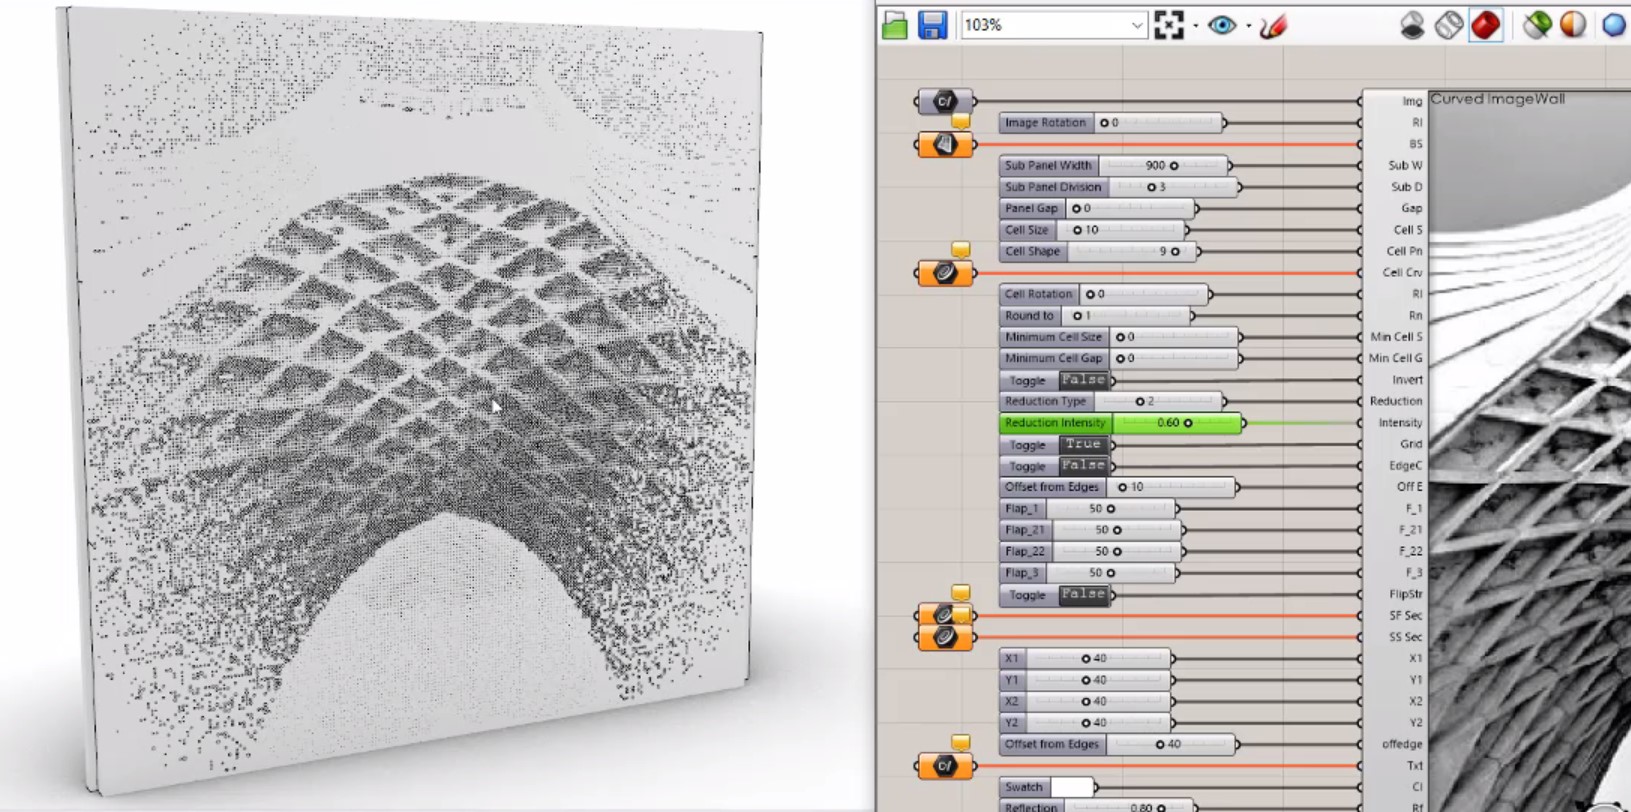Click the Reduction Intensity slider handle
The height and width of the screenshot is (812, 1631).
click(1188, 423)
